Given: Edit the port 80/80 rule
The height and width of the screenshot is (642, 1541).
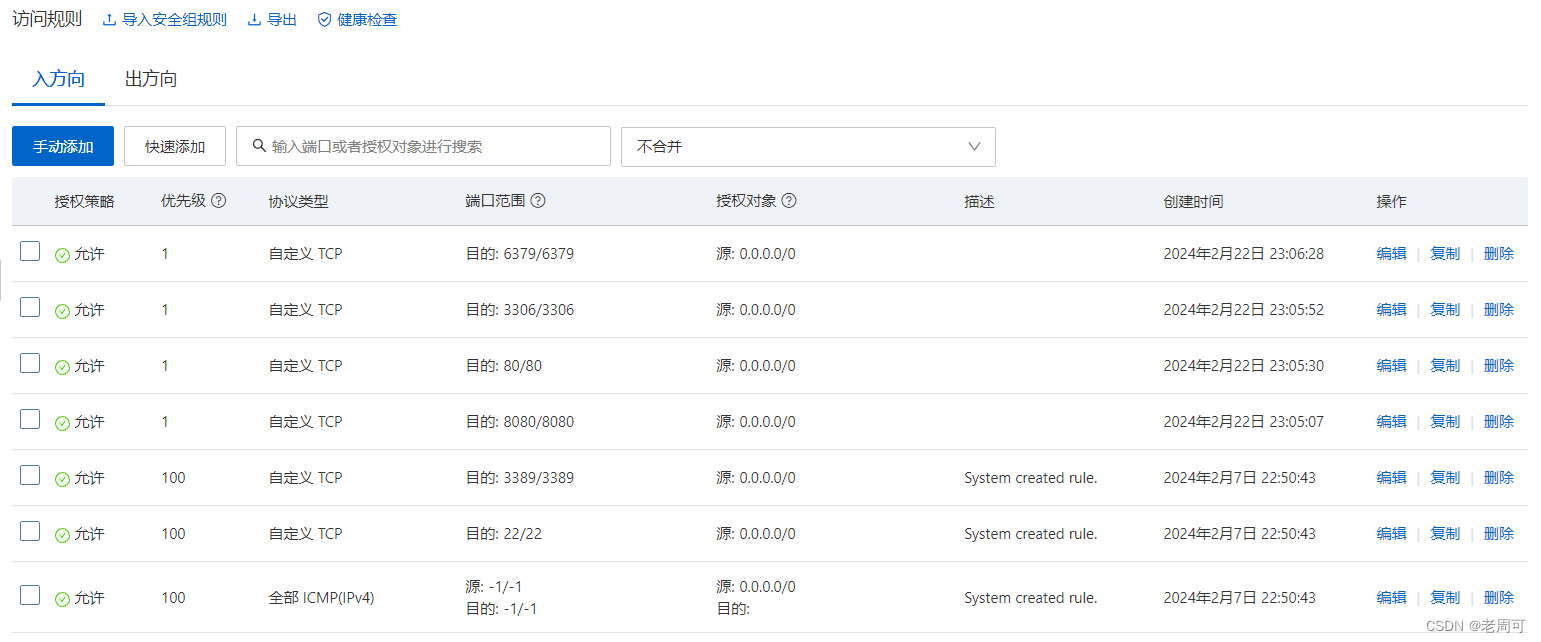Looking at the screenshot, I should [1391, 366].
